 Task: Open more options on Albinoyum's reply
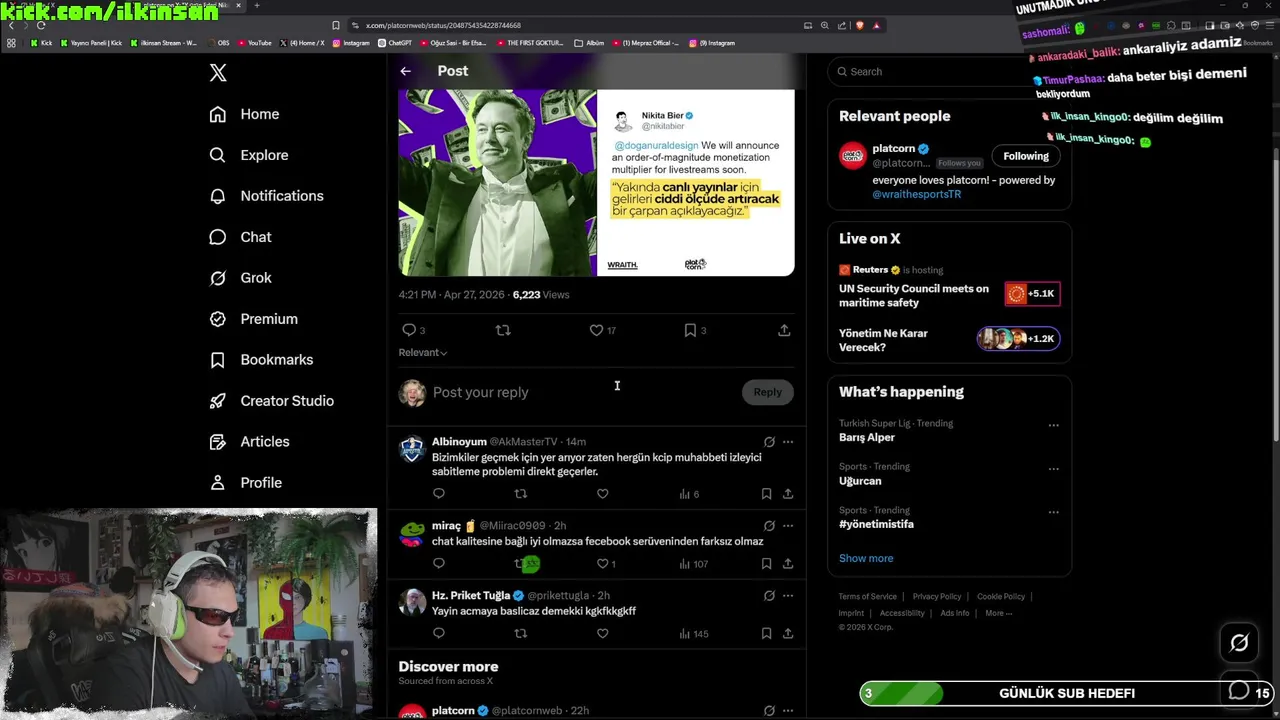(x=788, y=442)
